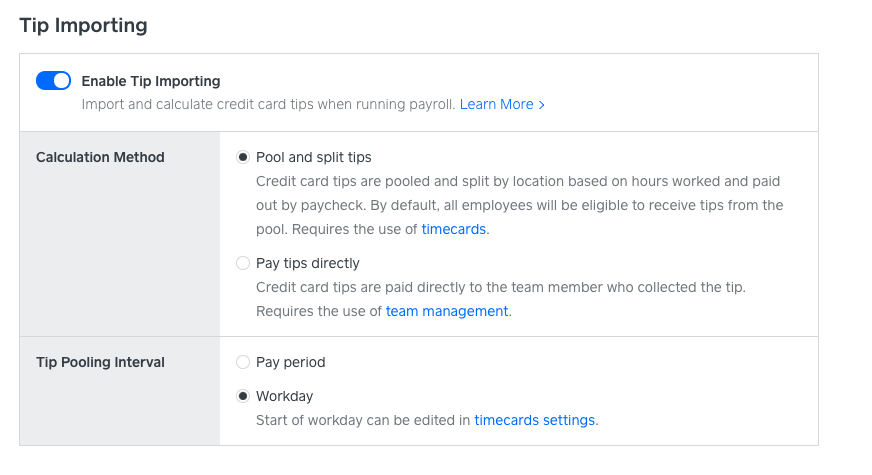Choose Pay period as pooling interval
Image resolution: width=872 pixels, height=475 pixels.
coord(243,362)
